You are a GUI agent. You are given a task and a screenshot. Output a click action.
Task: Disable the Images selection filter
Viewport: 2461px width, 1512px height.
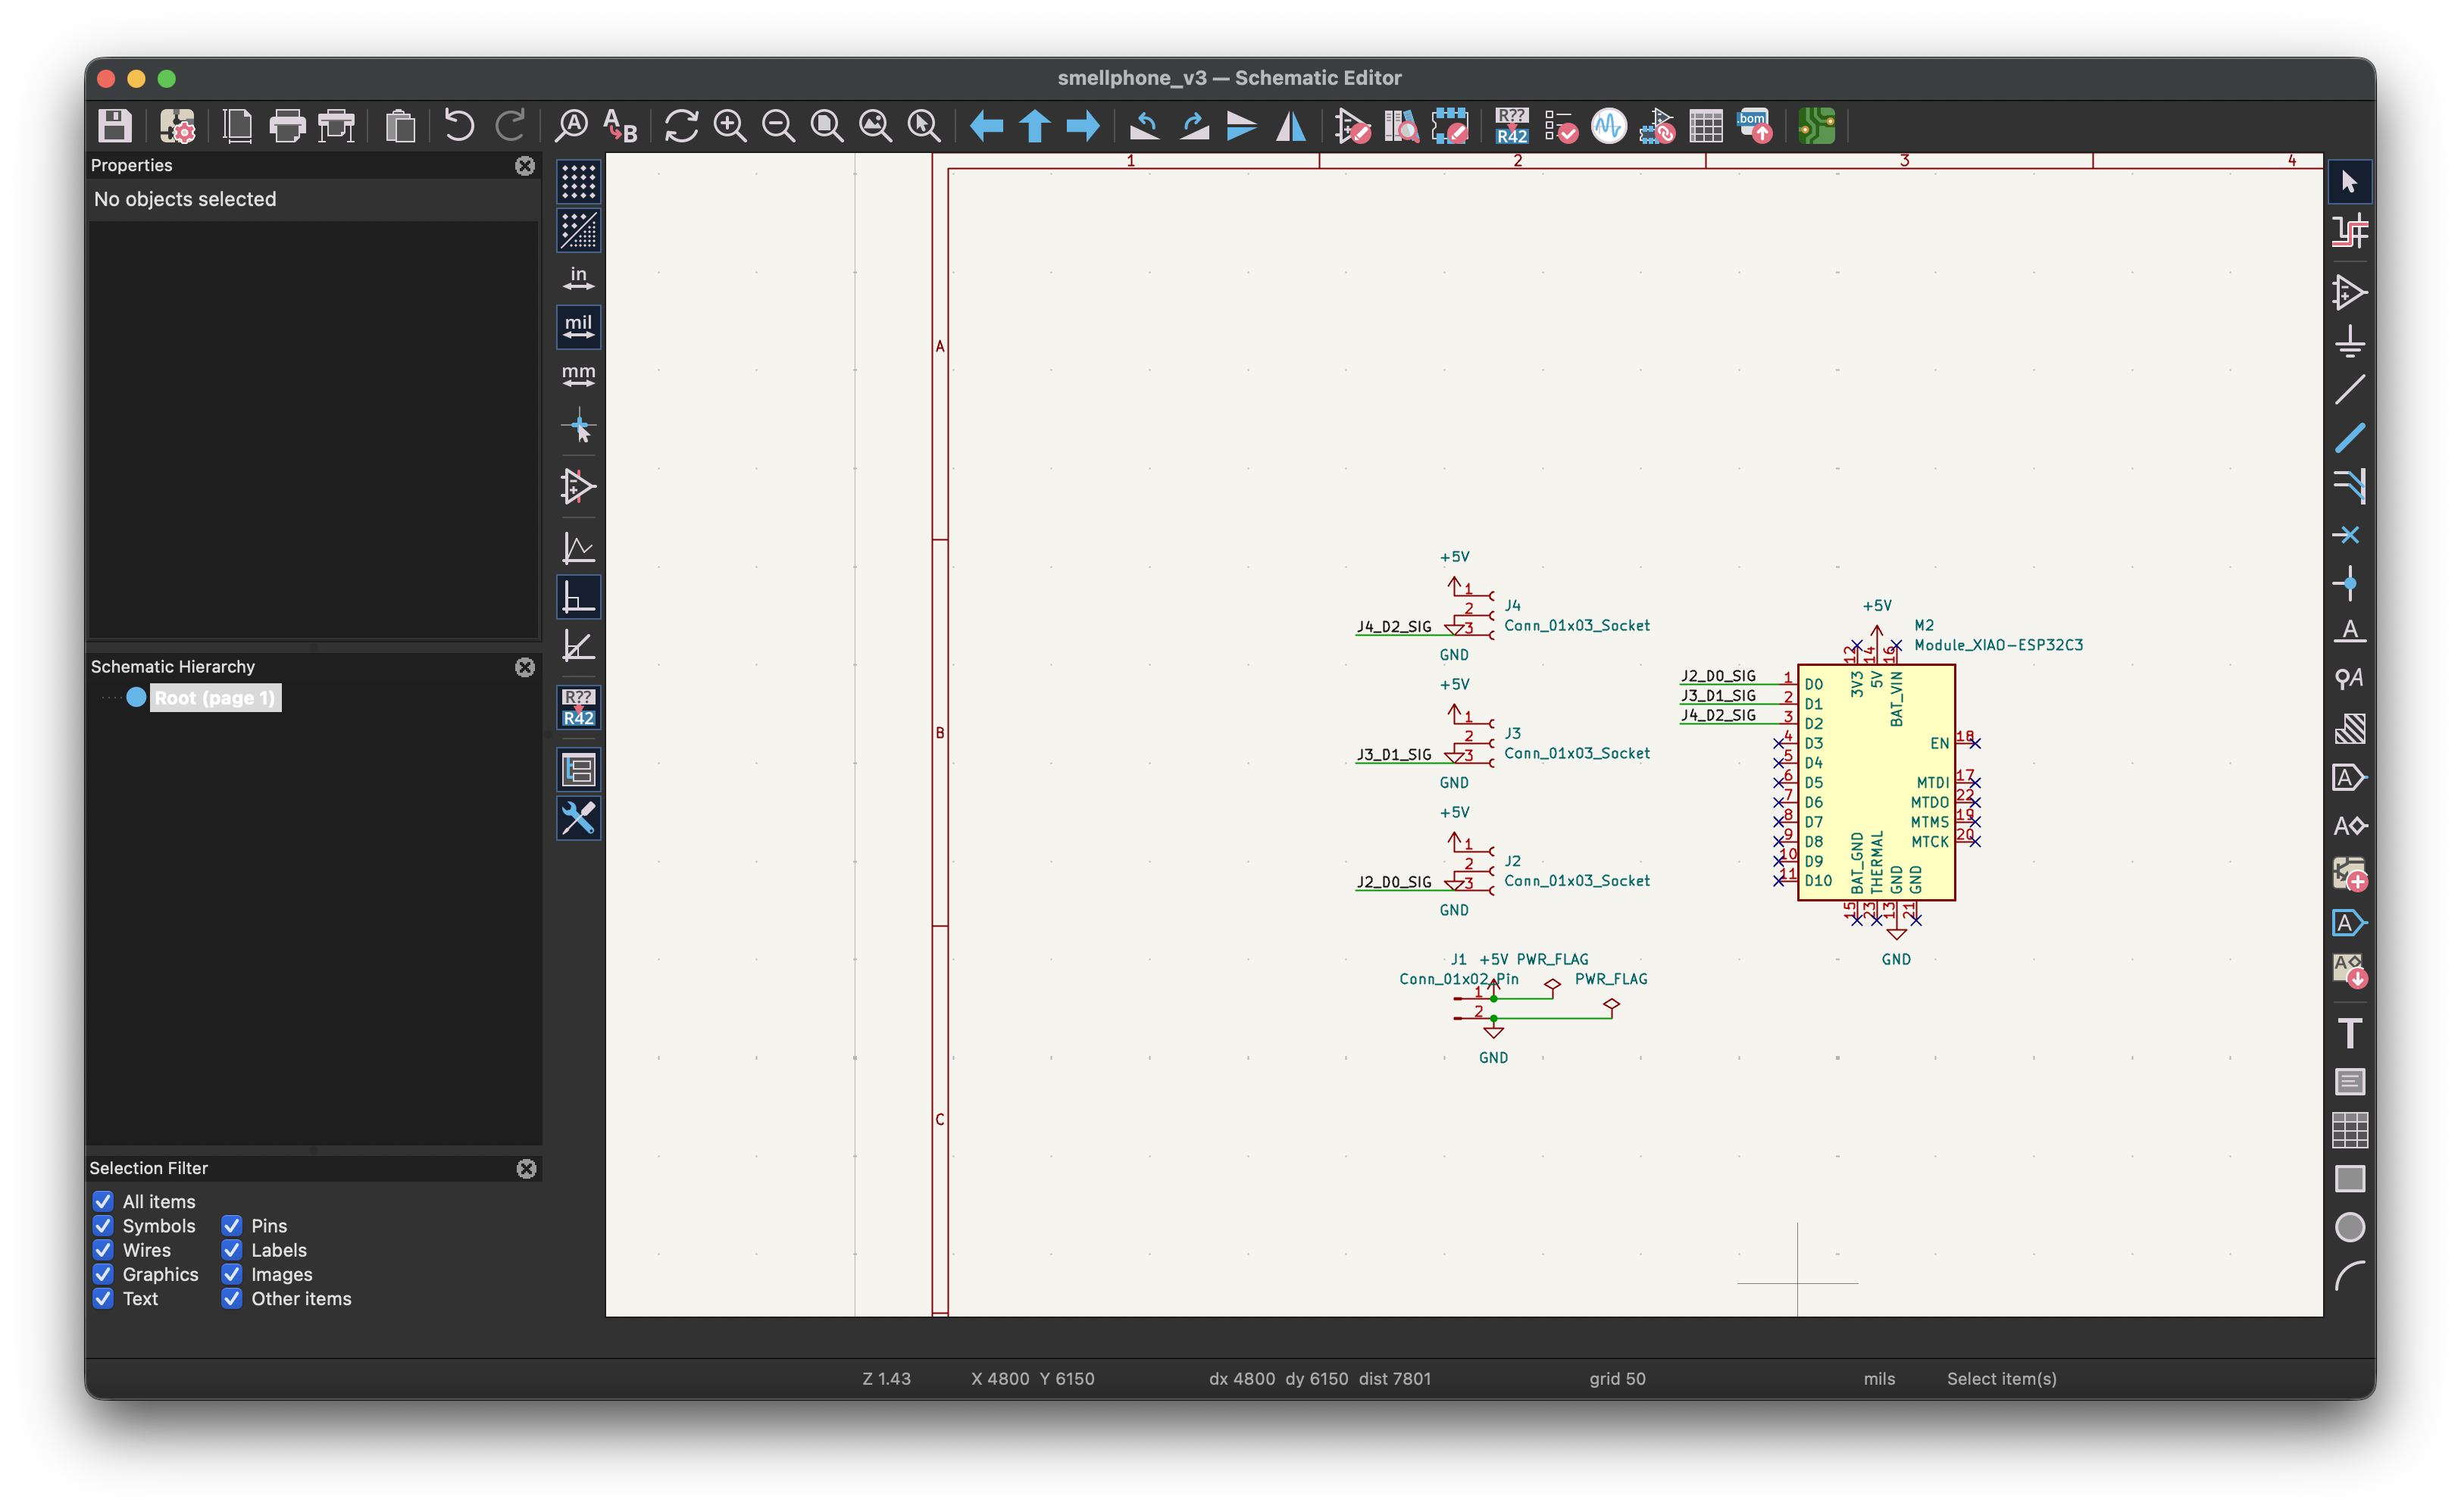231,1274
